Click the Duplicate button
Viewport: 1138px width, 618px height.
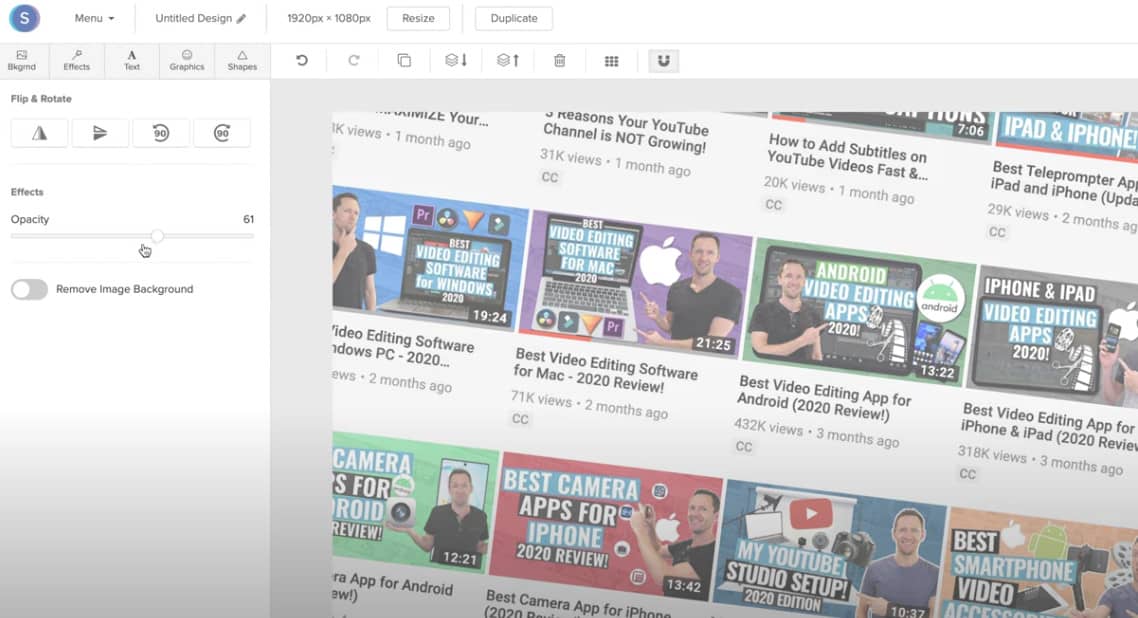[x=513, y=18]
